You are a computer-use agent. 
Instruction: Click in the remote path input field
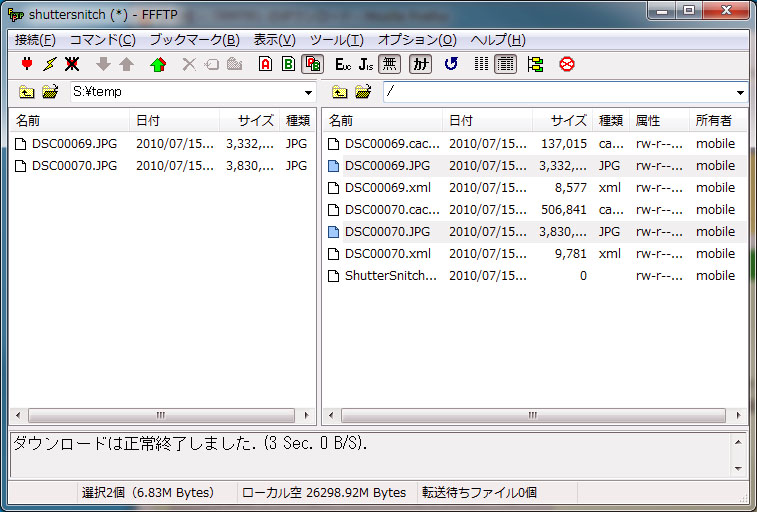pos(558,92)
